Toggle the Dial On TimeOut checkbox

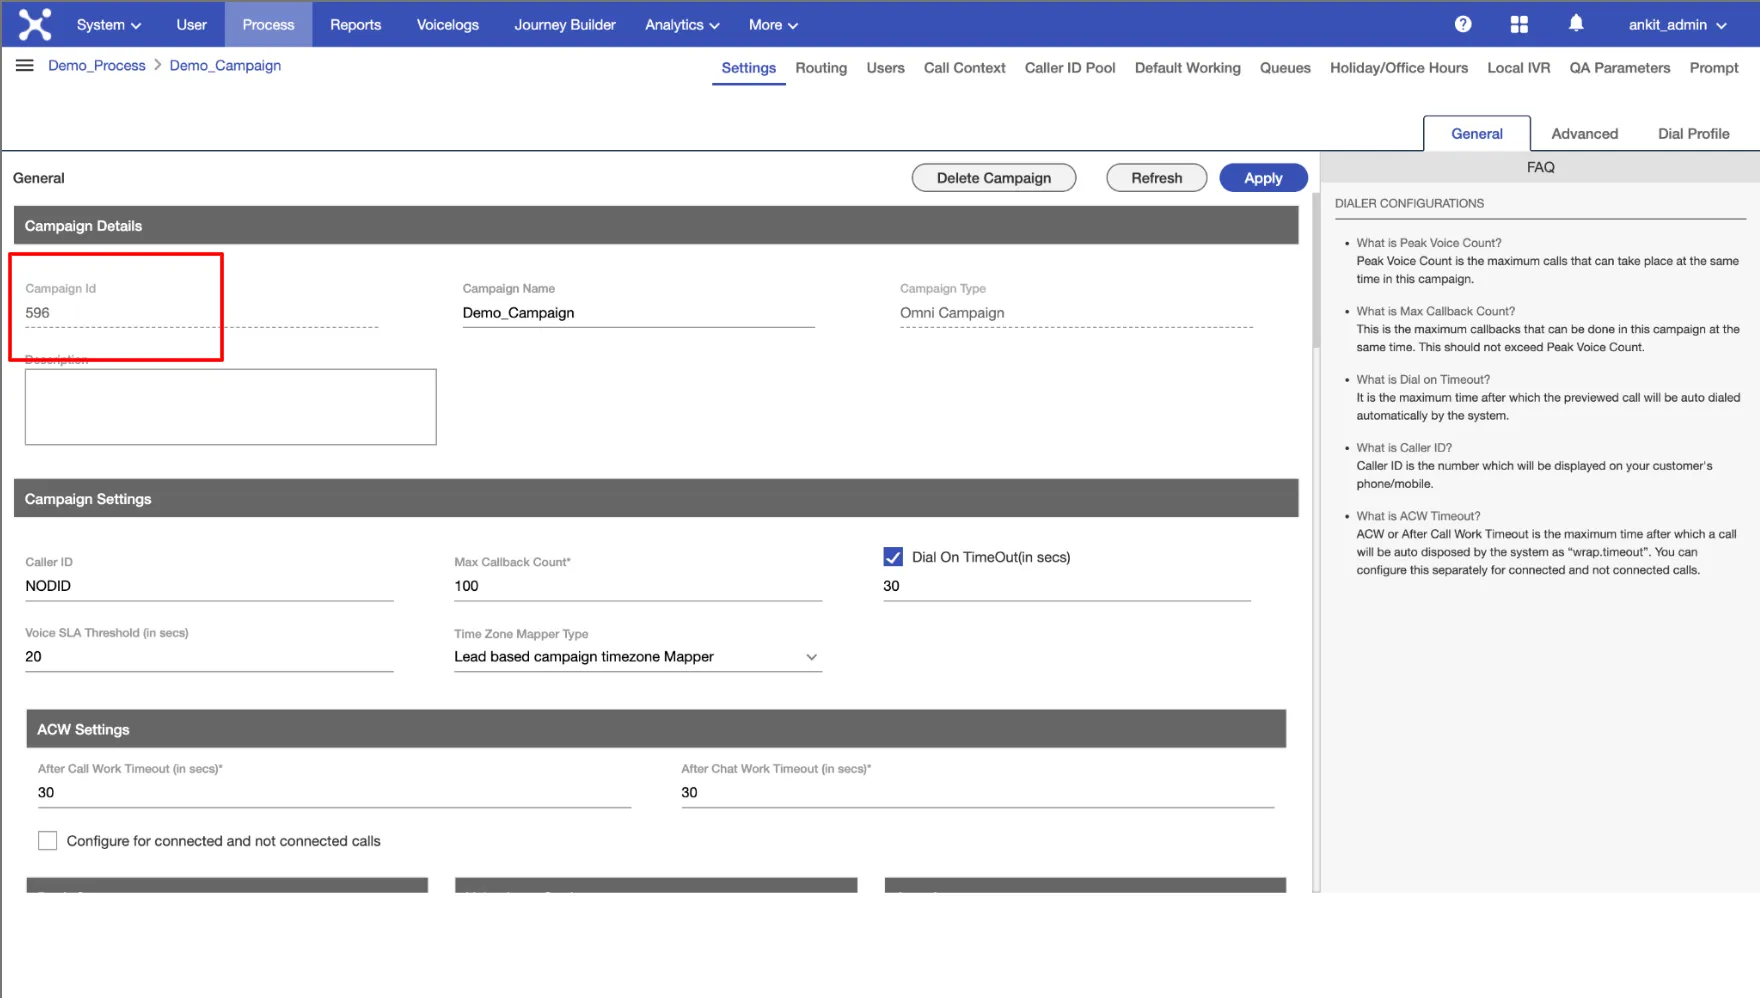click(893, 557)
